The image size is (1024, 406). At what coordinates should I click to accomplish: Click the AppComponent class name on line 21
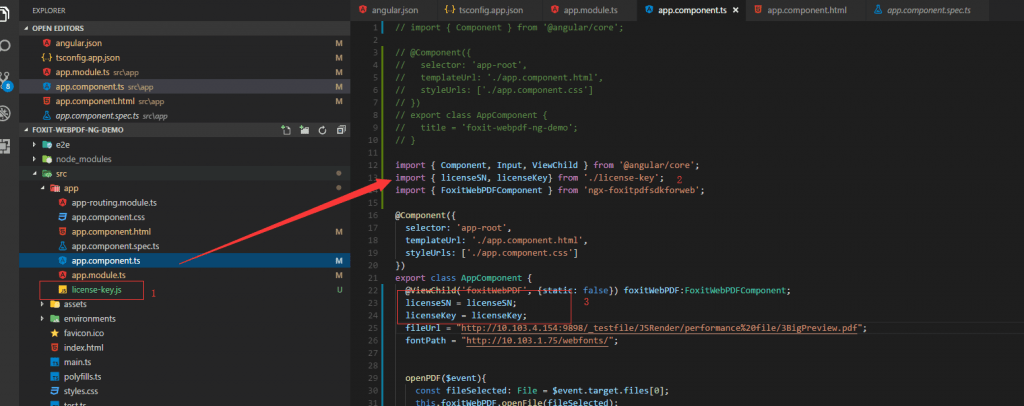491,278
